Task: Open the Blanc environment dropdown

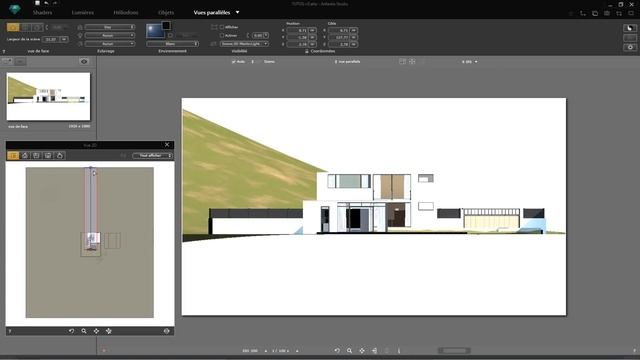Action: 172,44
